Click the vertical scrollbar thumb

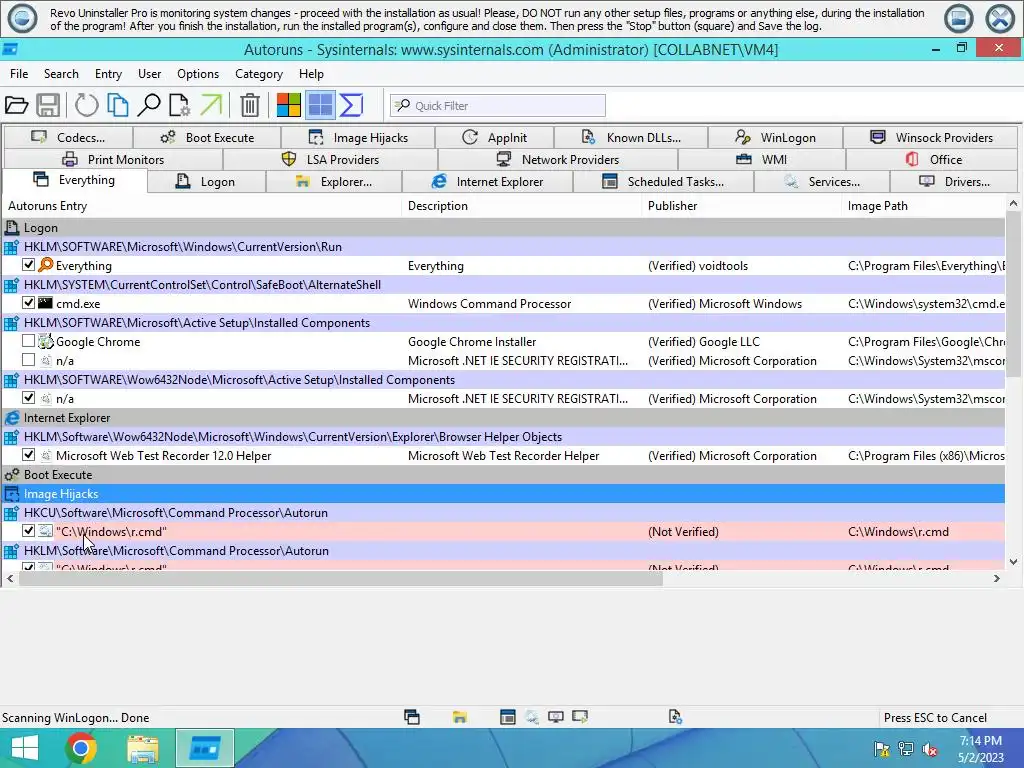pos(1013,294)
